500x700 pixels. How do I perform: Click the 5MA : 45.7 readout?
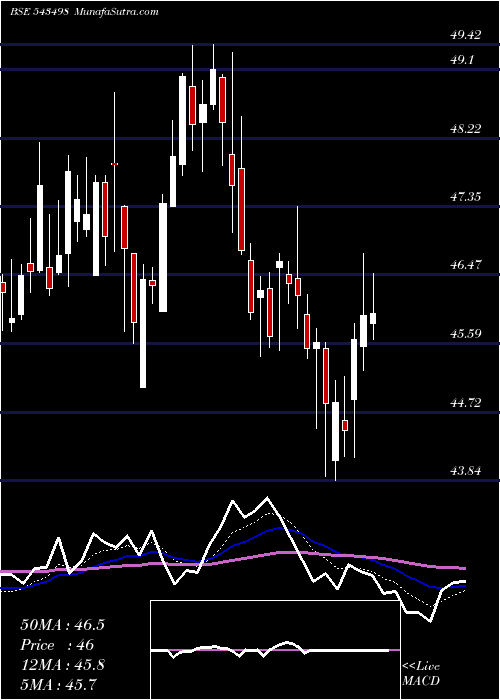click(x=58, y=684)
